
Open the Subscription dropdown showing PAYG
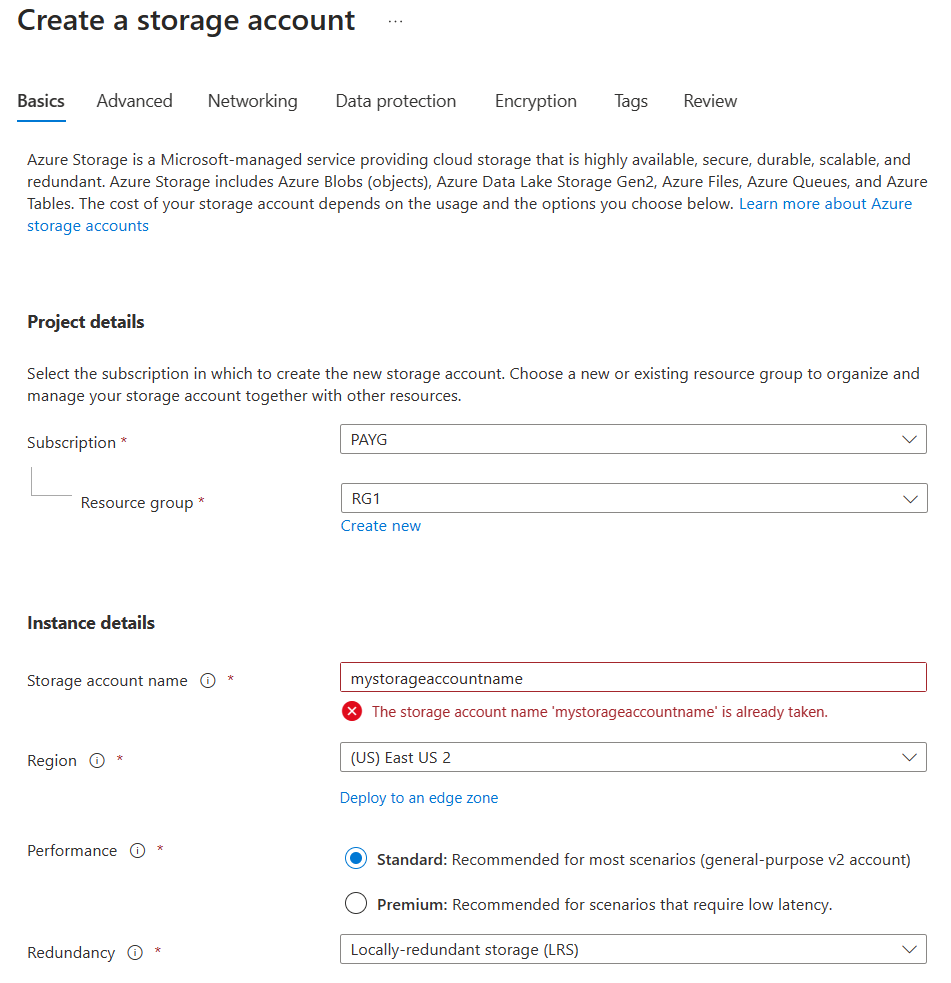(632, 439)
